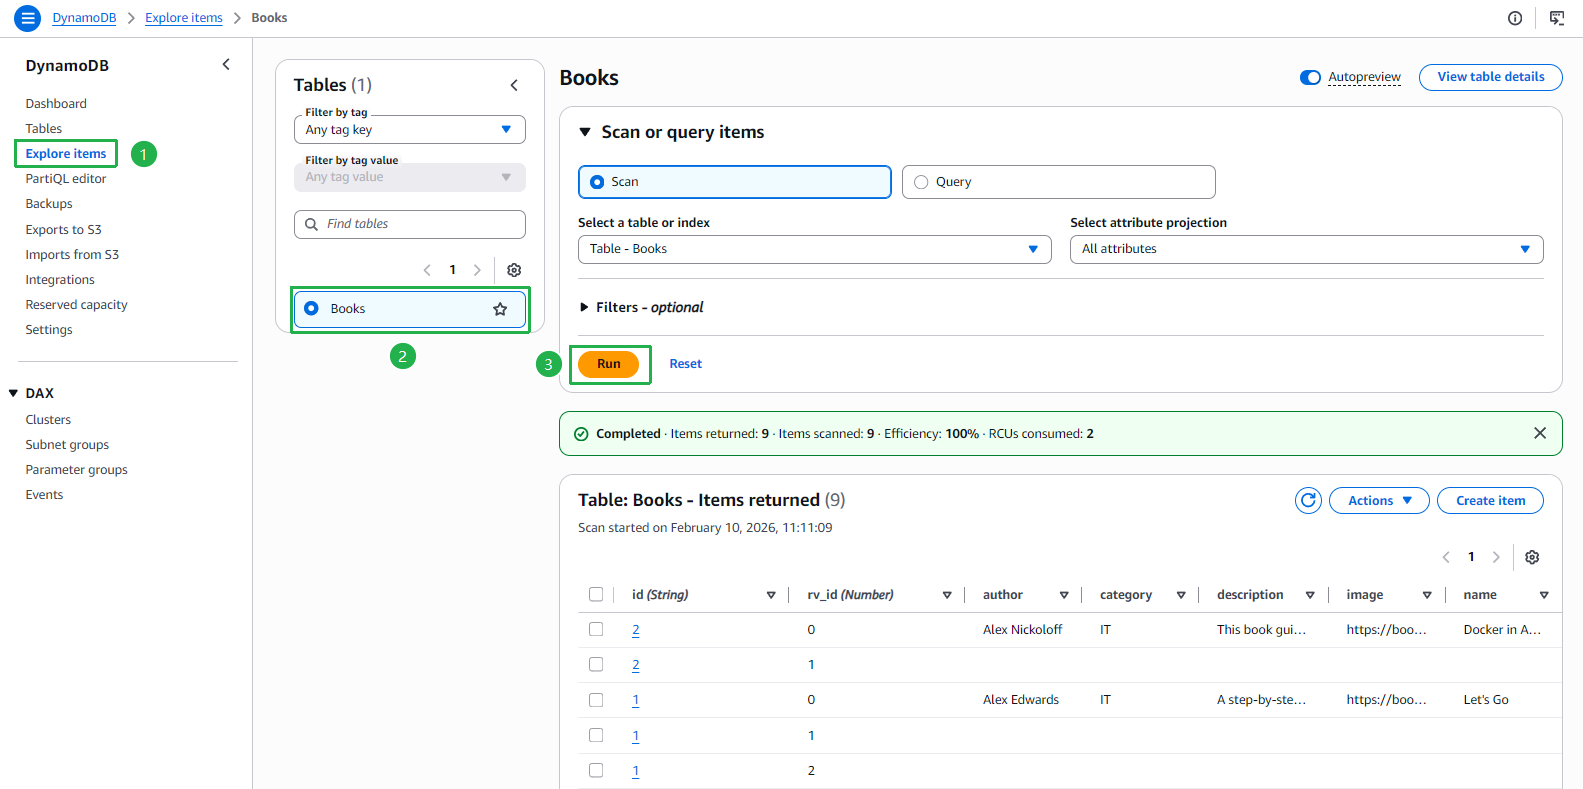
Task: Click the Docker in A… name cell
Action: pos(1502,630)
